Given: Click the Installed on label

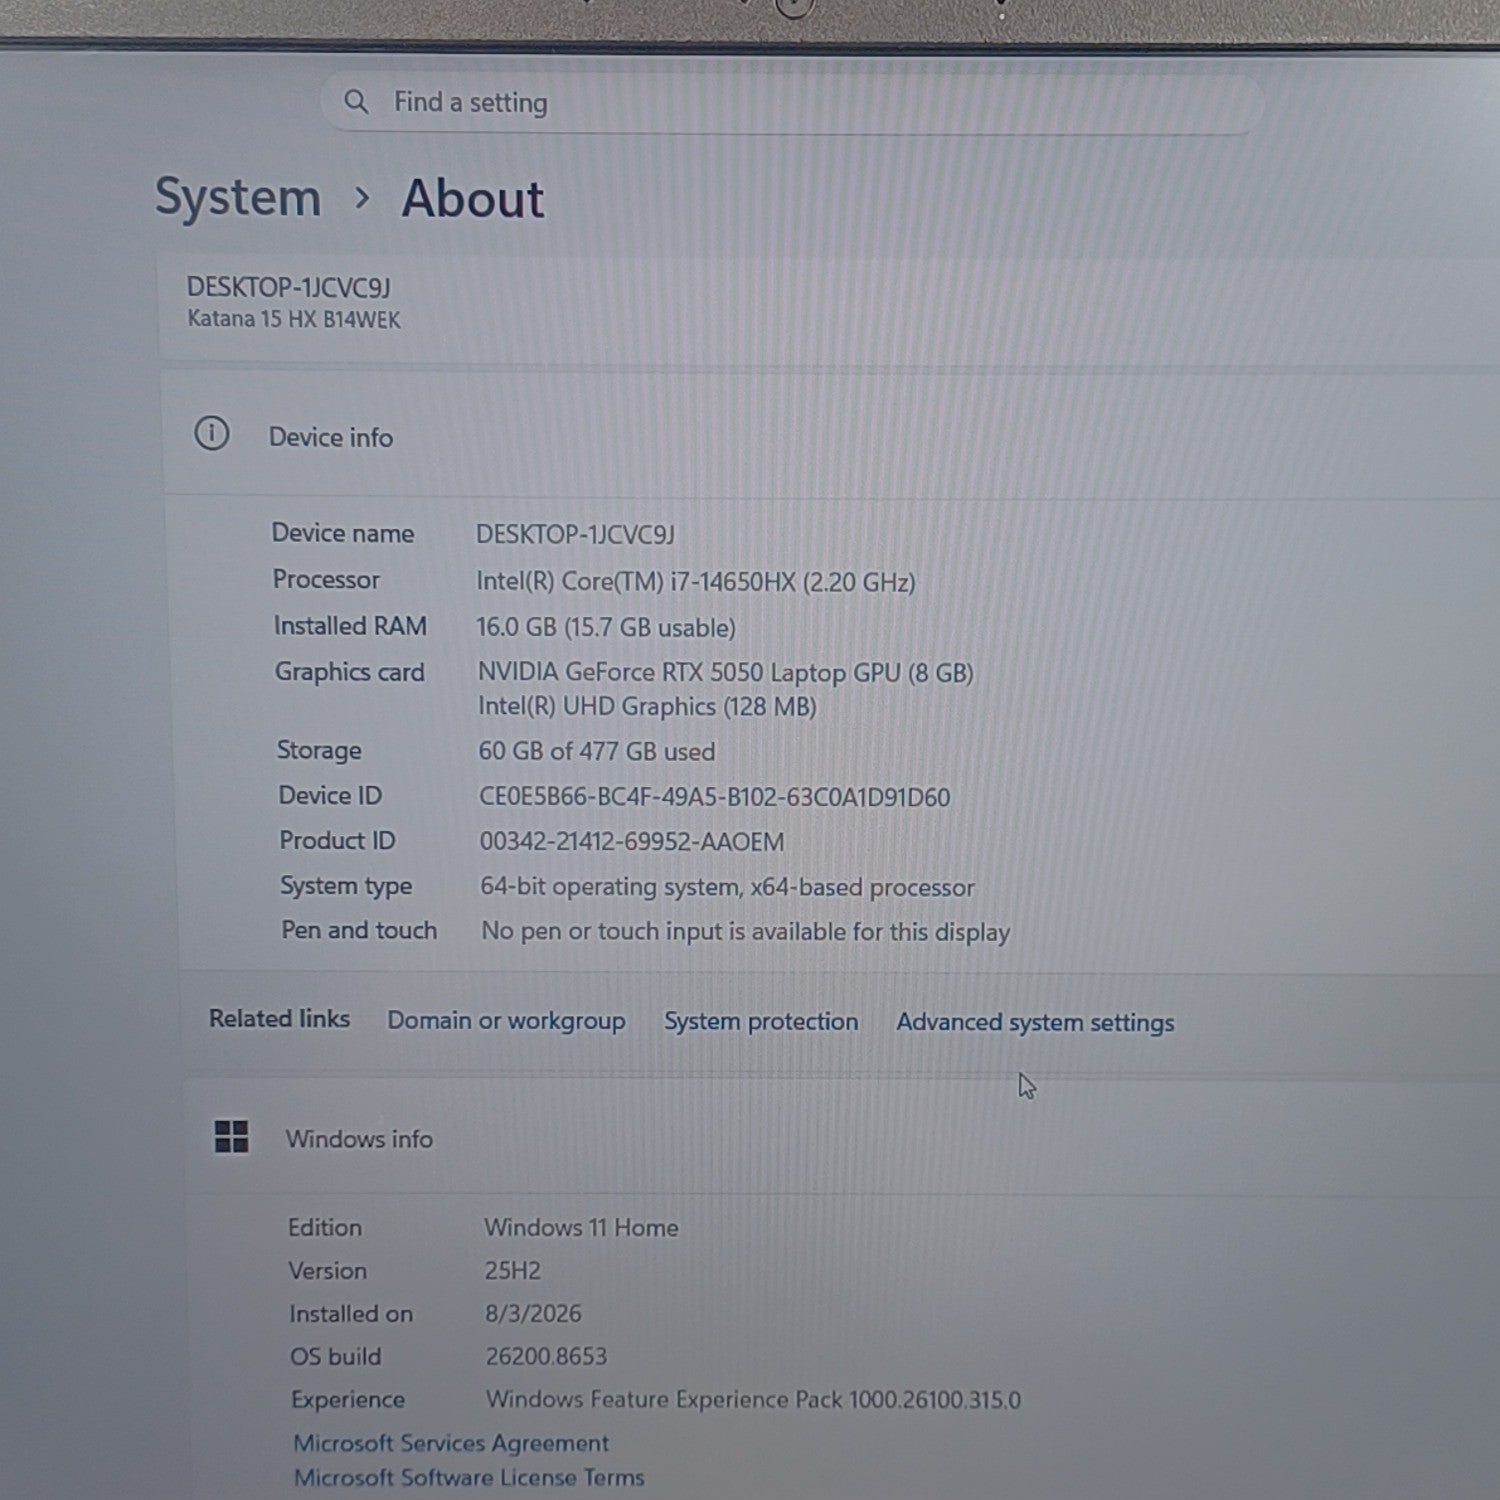Looking at the screenshot, I should pos(351,1314).
